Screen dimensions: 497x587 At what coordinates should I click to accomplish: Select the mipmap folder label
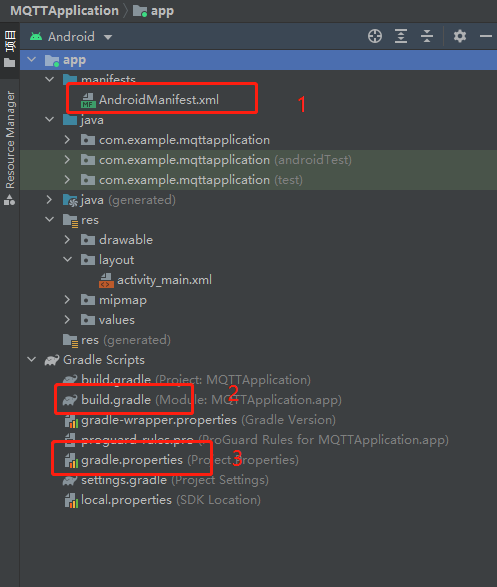pos(123,300)
